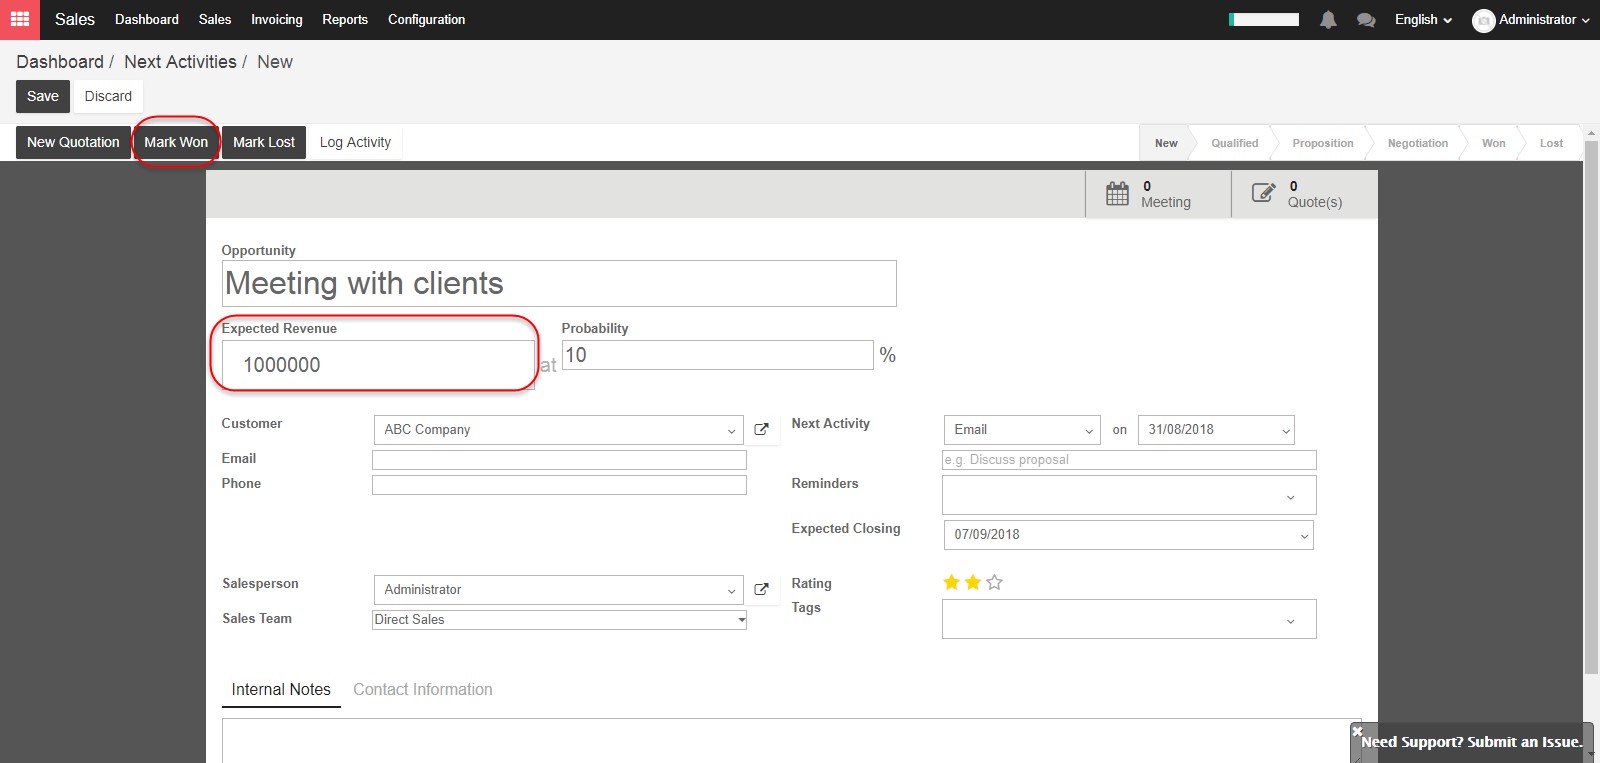Open Salesperson external link icon
This screenshot has height=763, width=1600.
761,589
